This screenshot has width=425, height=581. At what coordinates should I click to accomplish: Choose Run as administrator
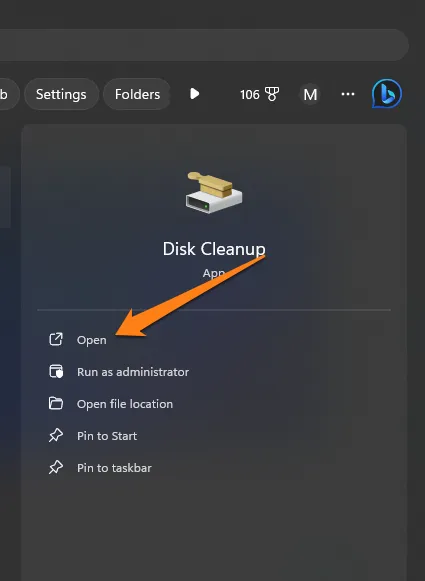(x=133, y=372)
